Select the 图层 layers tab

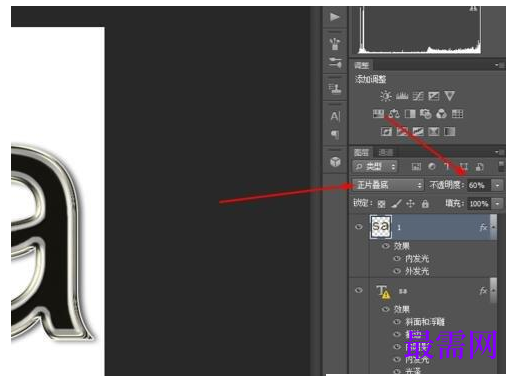pyautogui.click(x=361, y=153)
